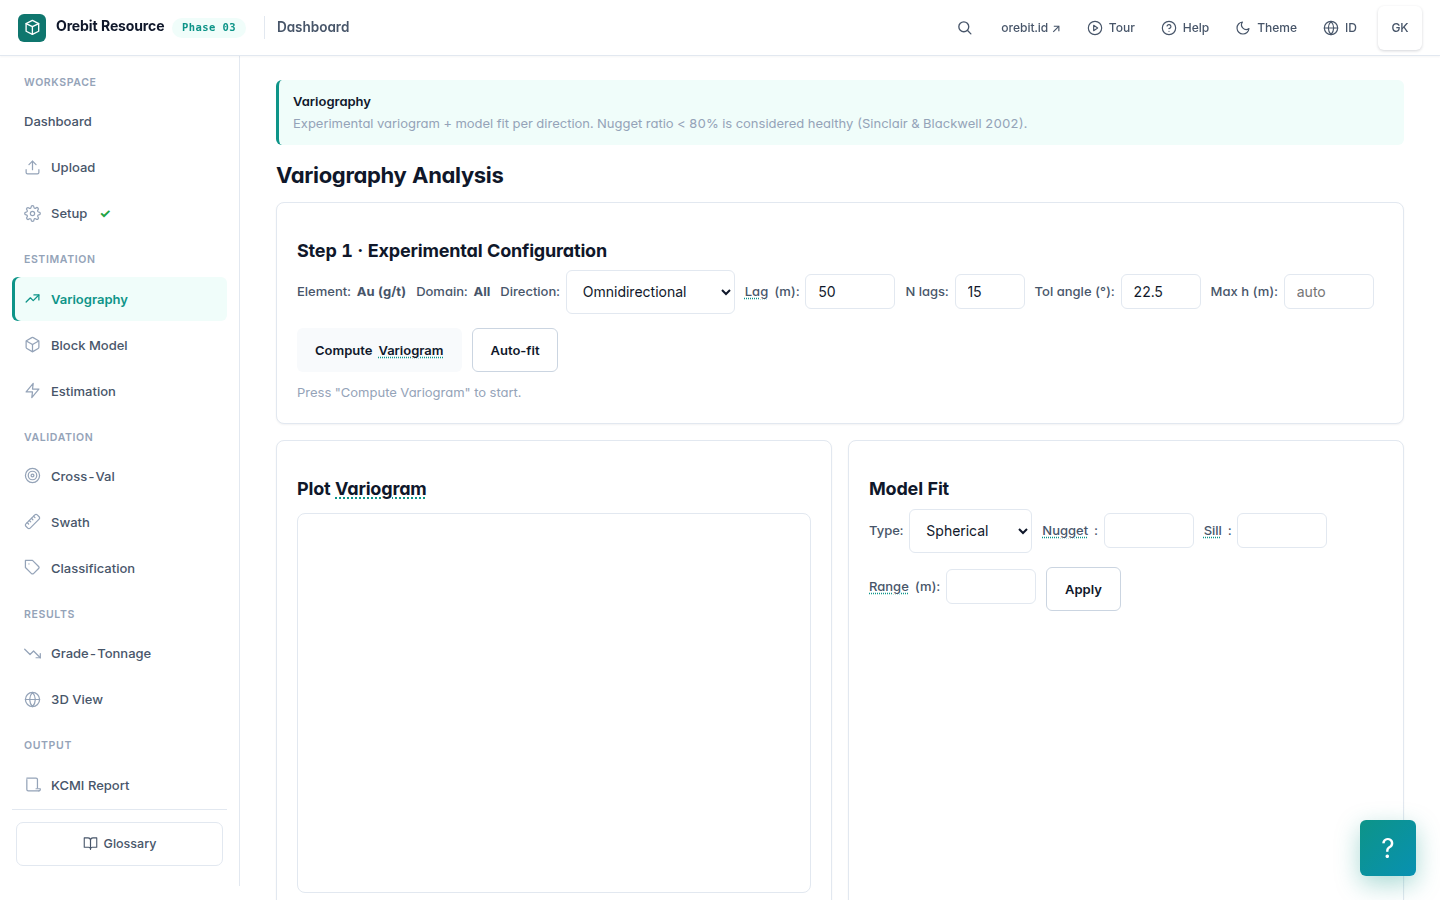Open the Upload page
Image resolution: width=1440 pixels, height=900 pixels.
120,168
